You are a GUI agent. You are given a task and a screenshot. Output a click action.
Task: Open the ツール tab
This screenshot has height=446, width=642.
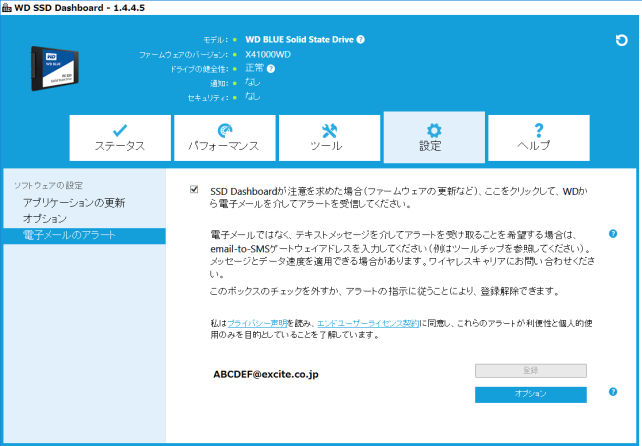329,138
